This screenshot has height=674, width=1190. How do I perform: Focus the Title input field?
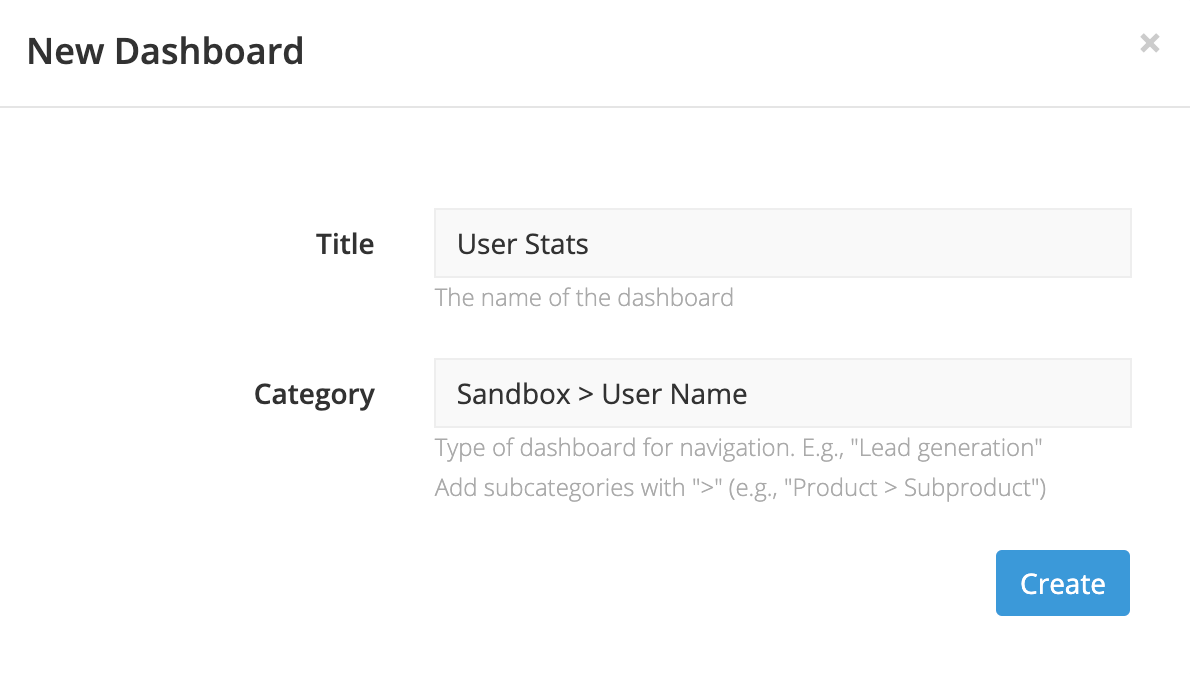point(782,243)
